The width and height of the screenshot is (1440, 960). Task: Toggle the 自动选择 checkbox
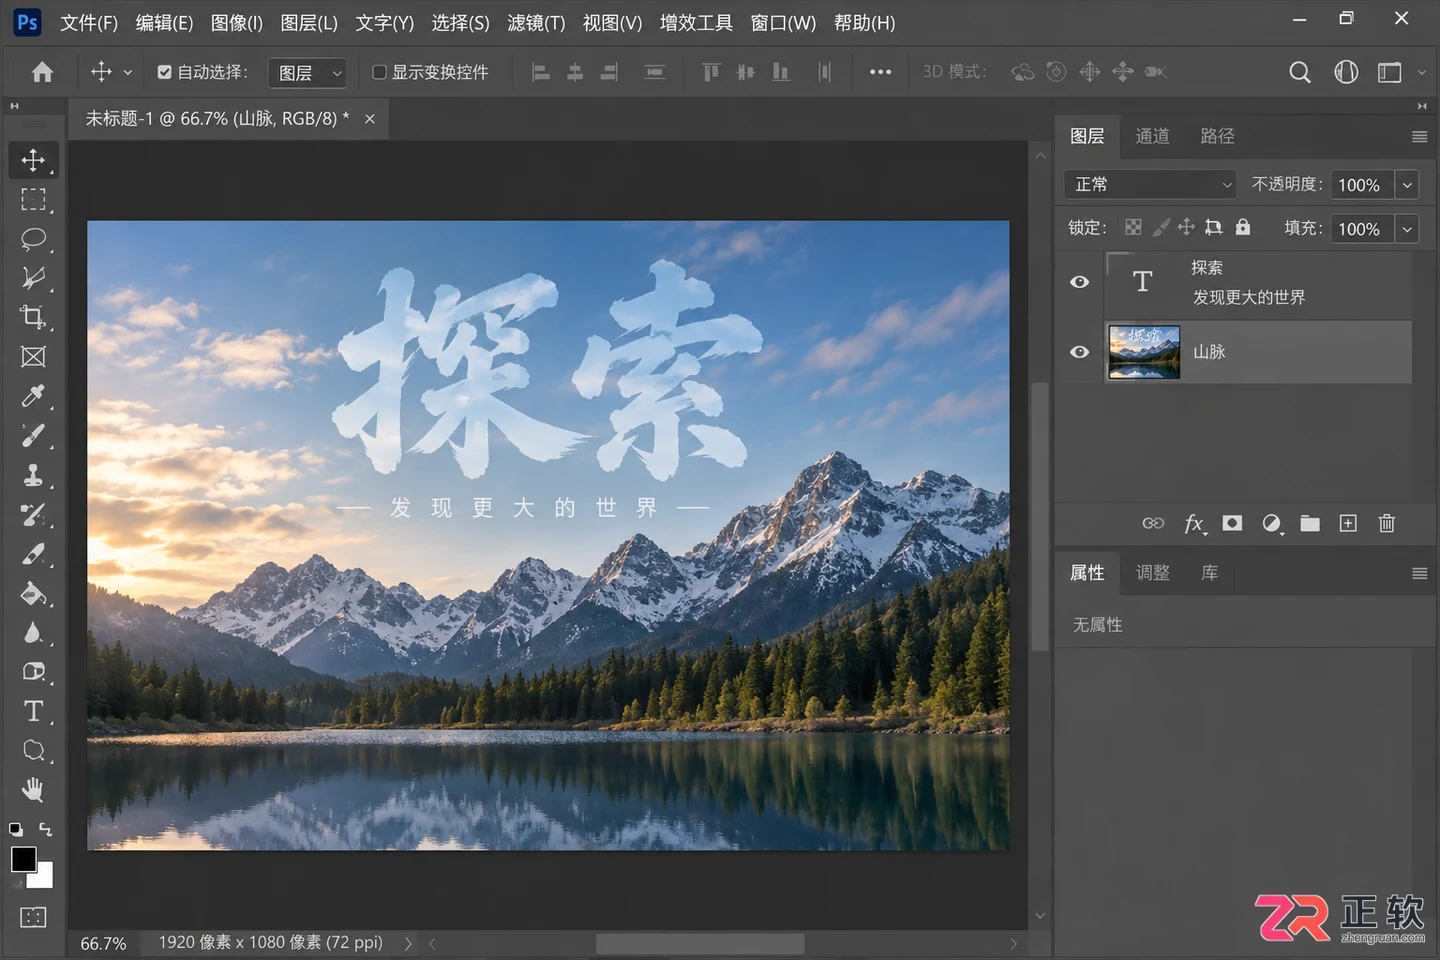click(165, 72)
